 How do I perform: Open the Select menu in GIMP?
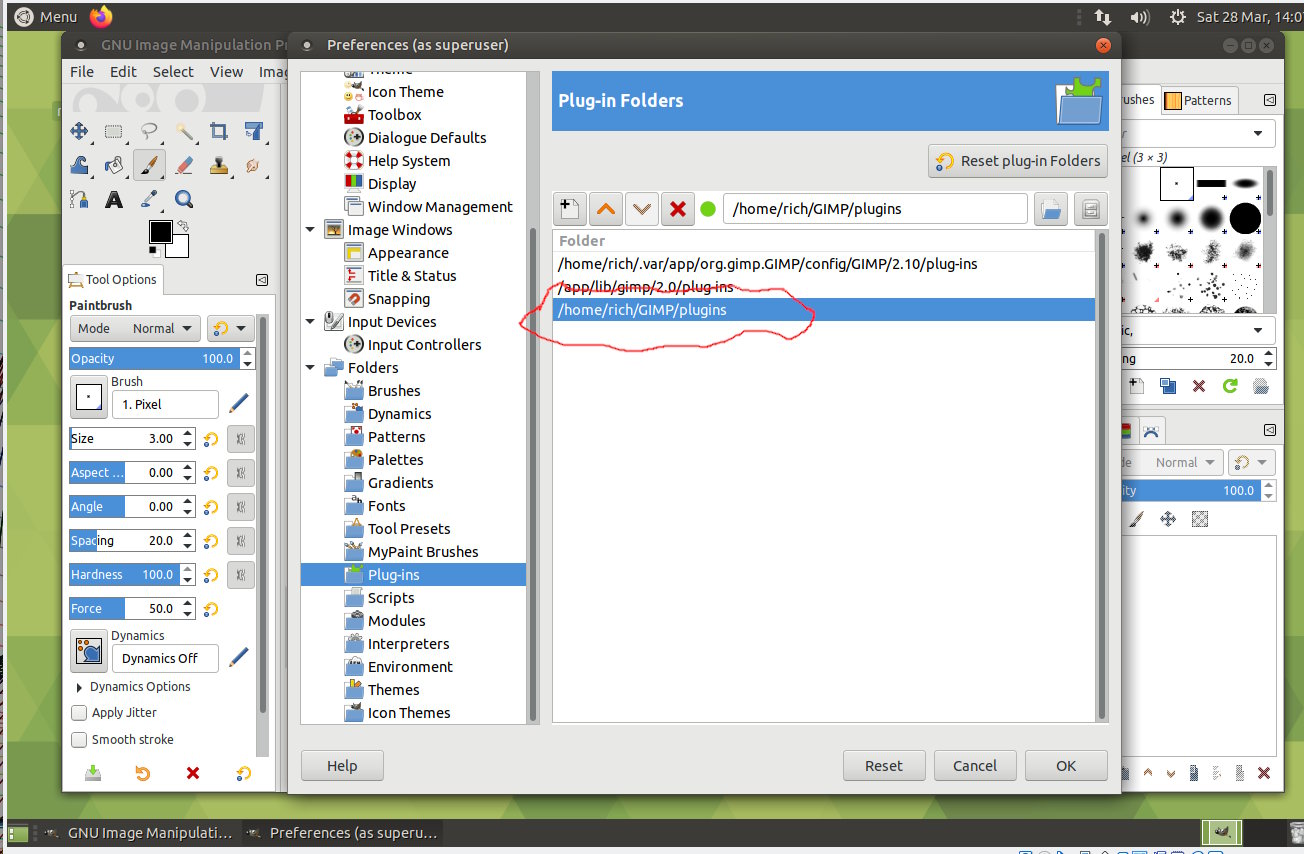[173, 72]
